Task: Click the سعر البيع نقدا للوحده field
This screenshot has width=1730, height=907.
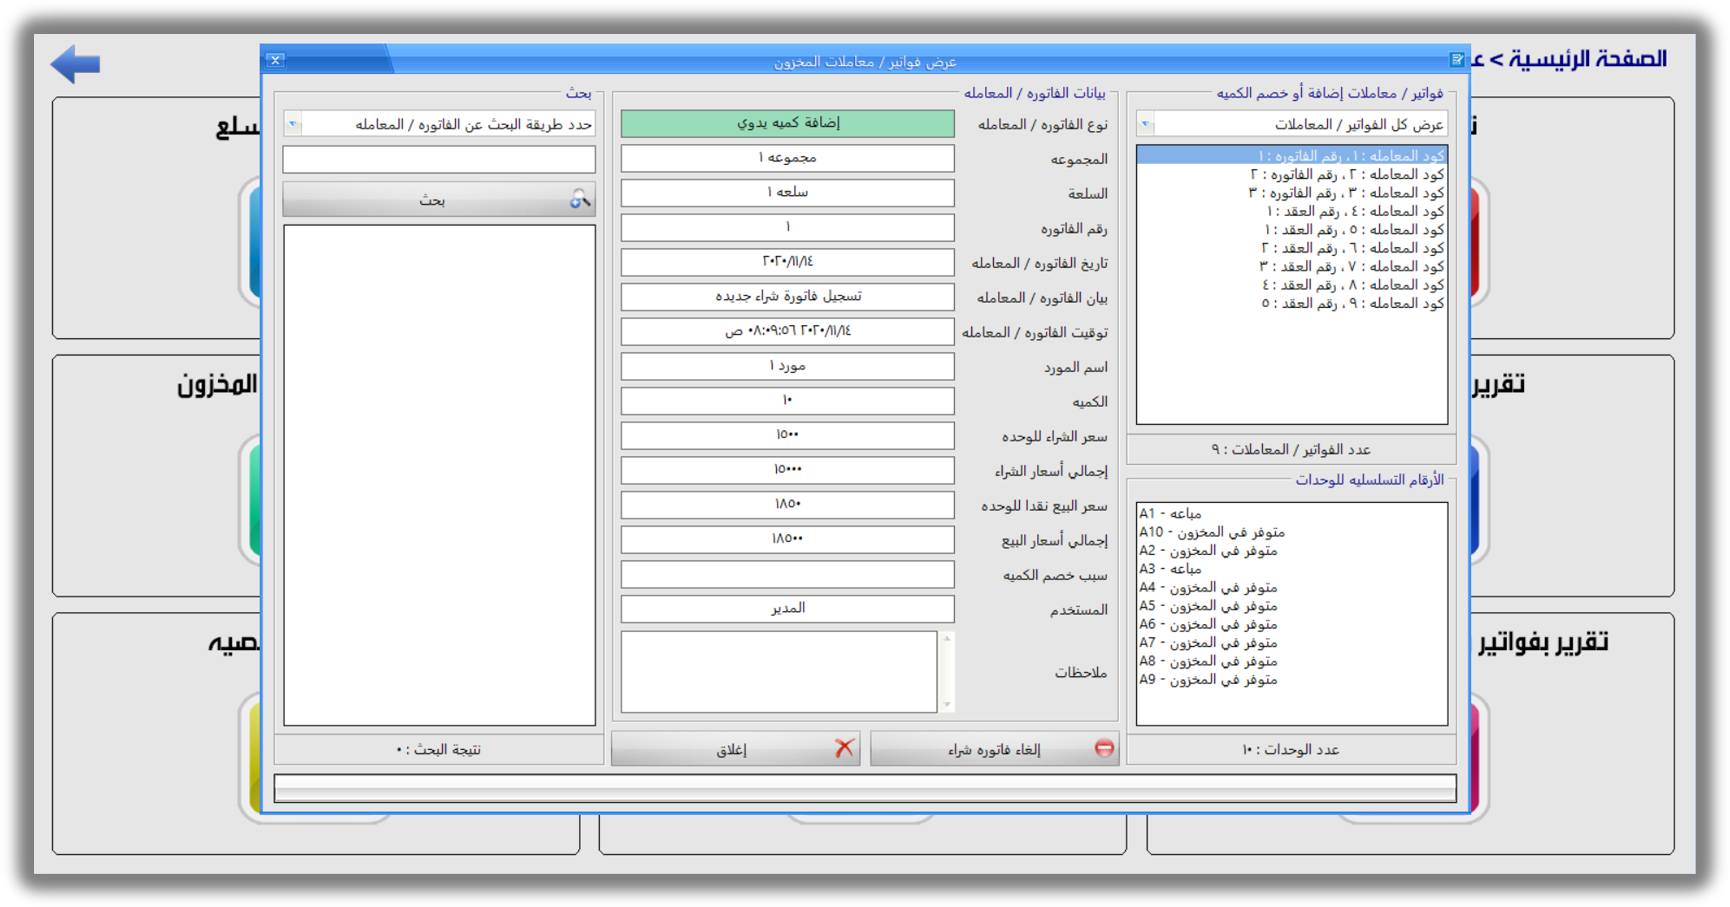Action: (788, 504)
